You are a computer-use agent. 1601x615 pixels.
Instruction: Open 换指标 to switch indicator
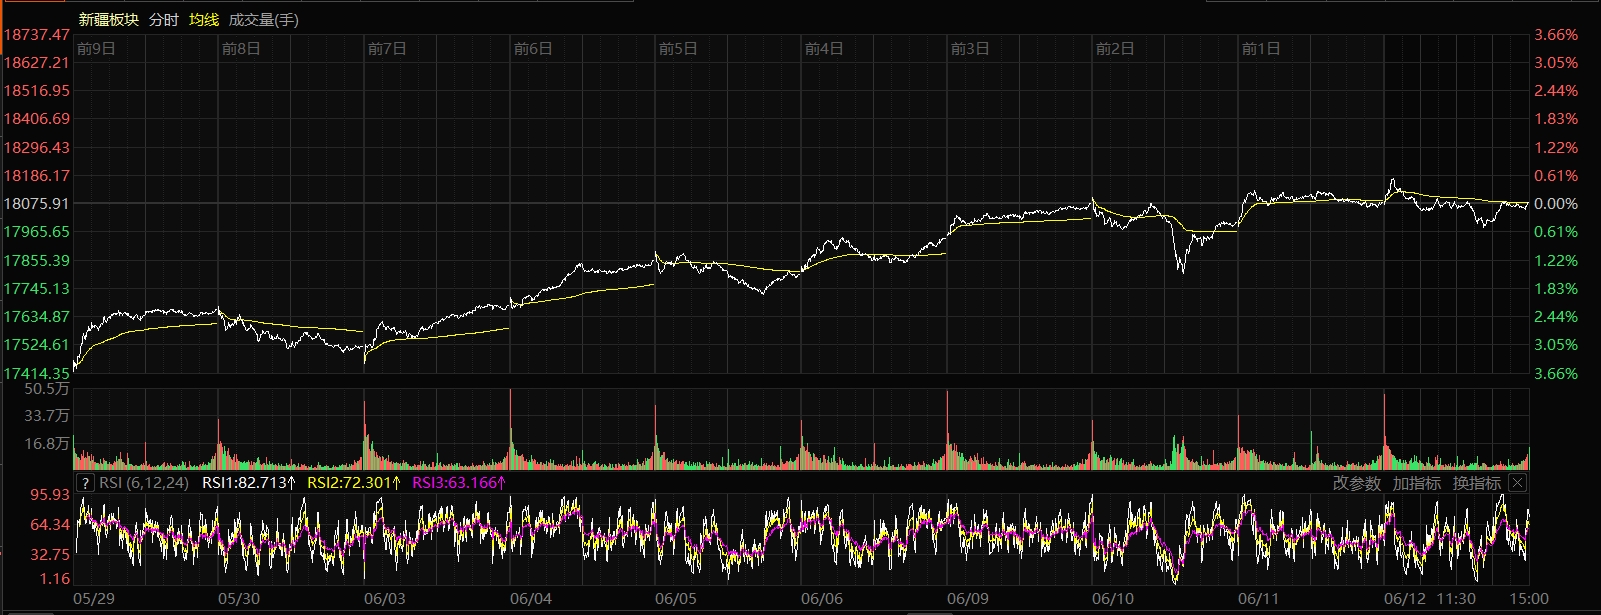point(1477,483)
